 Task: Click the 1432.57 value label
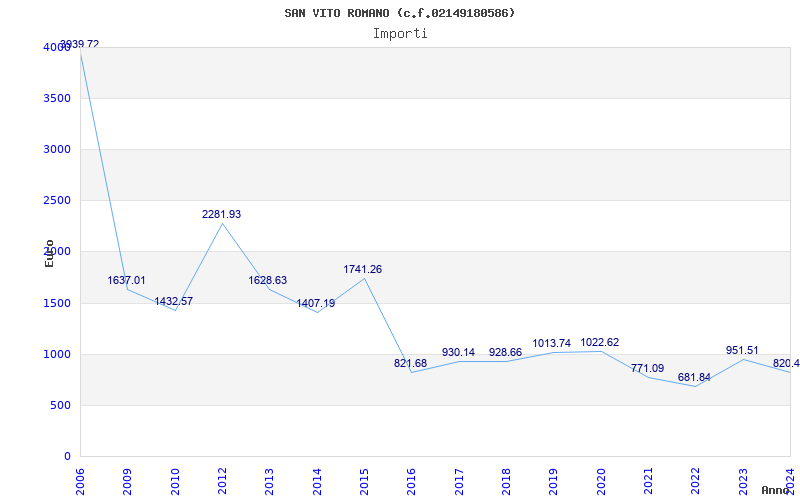173,302
